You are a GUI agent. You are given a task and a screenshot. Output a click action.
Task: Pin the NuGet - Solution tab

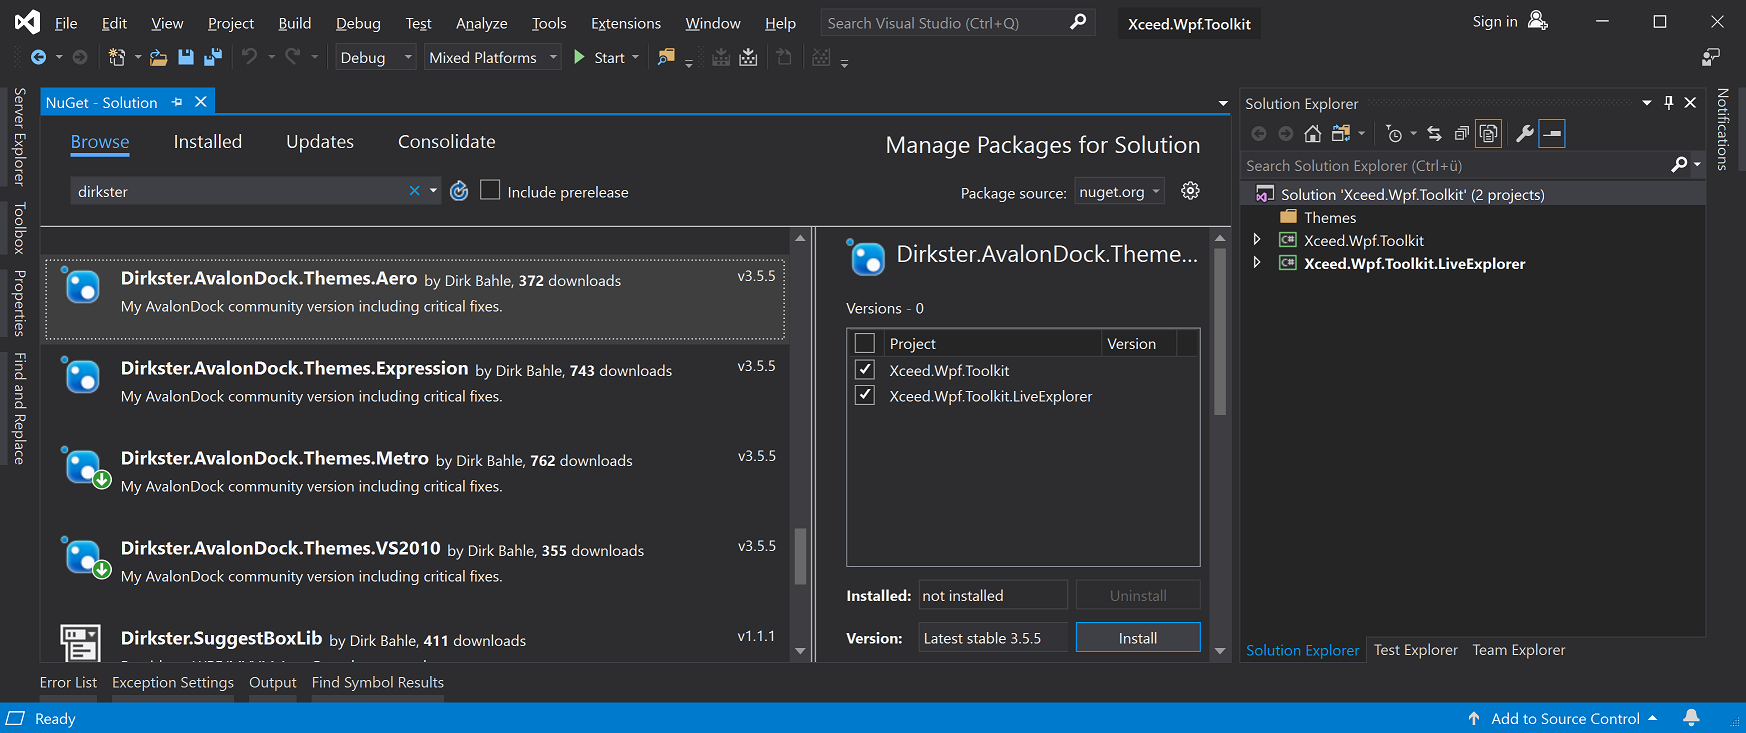(177, 102)
